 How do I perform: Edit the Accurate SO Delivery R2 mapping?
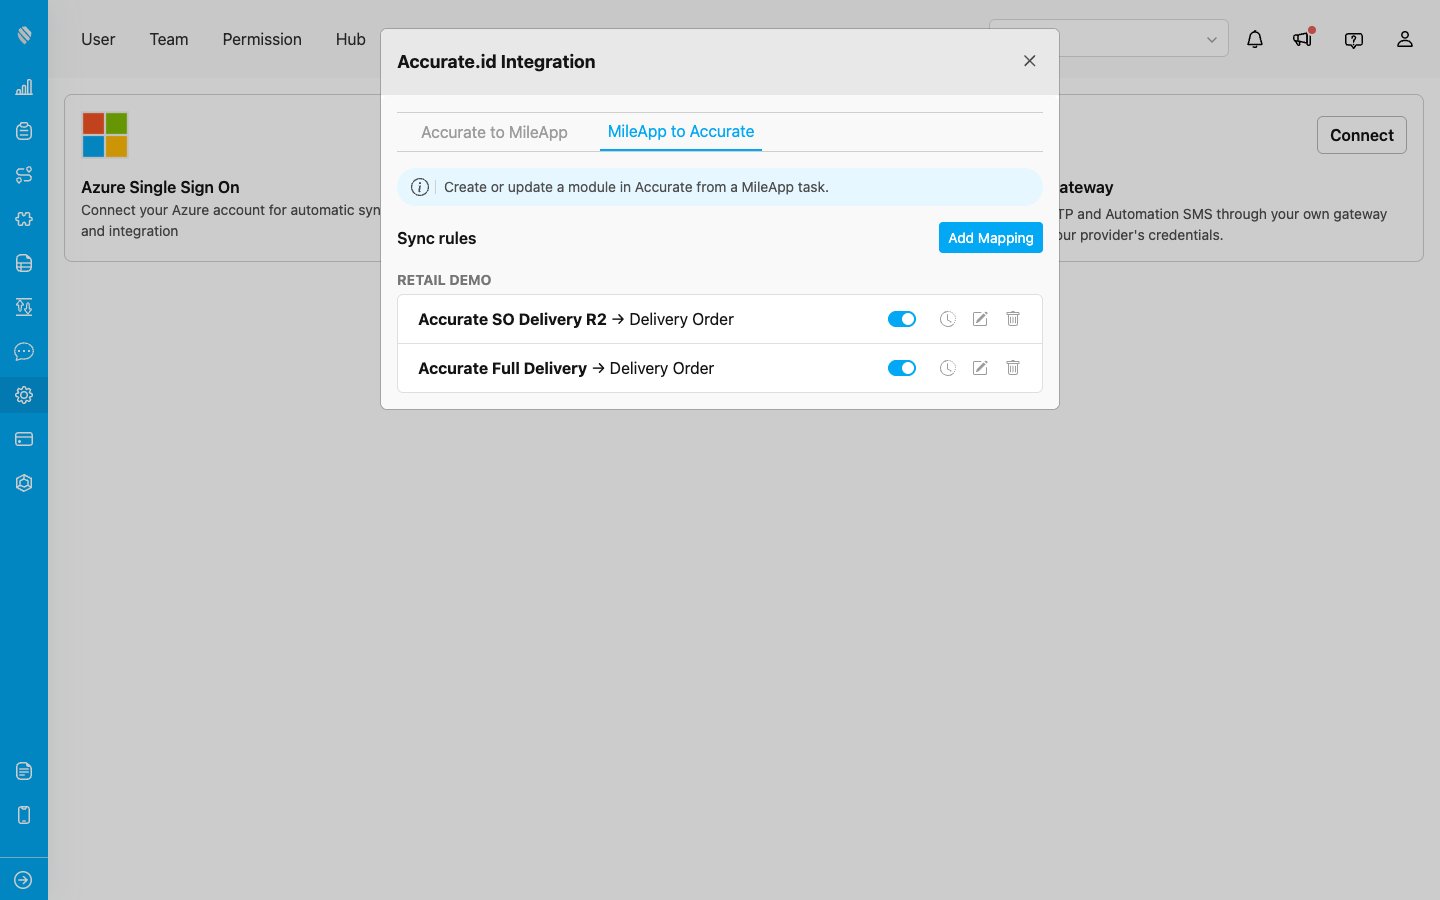pos(980,319)
